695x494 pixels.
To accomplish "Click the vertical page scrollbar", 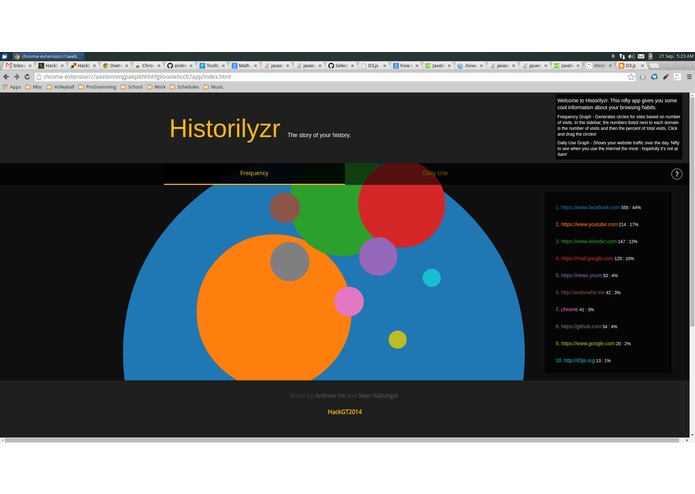I will pyautogui.click(x=692, y=213).
